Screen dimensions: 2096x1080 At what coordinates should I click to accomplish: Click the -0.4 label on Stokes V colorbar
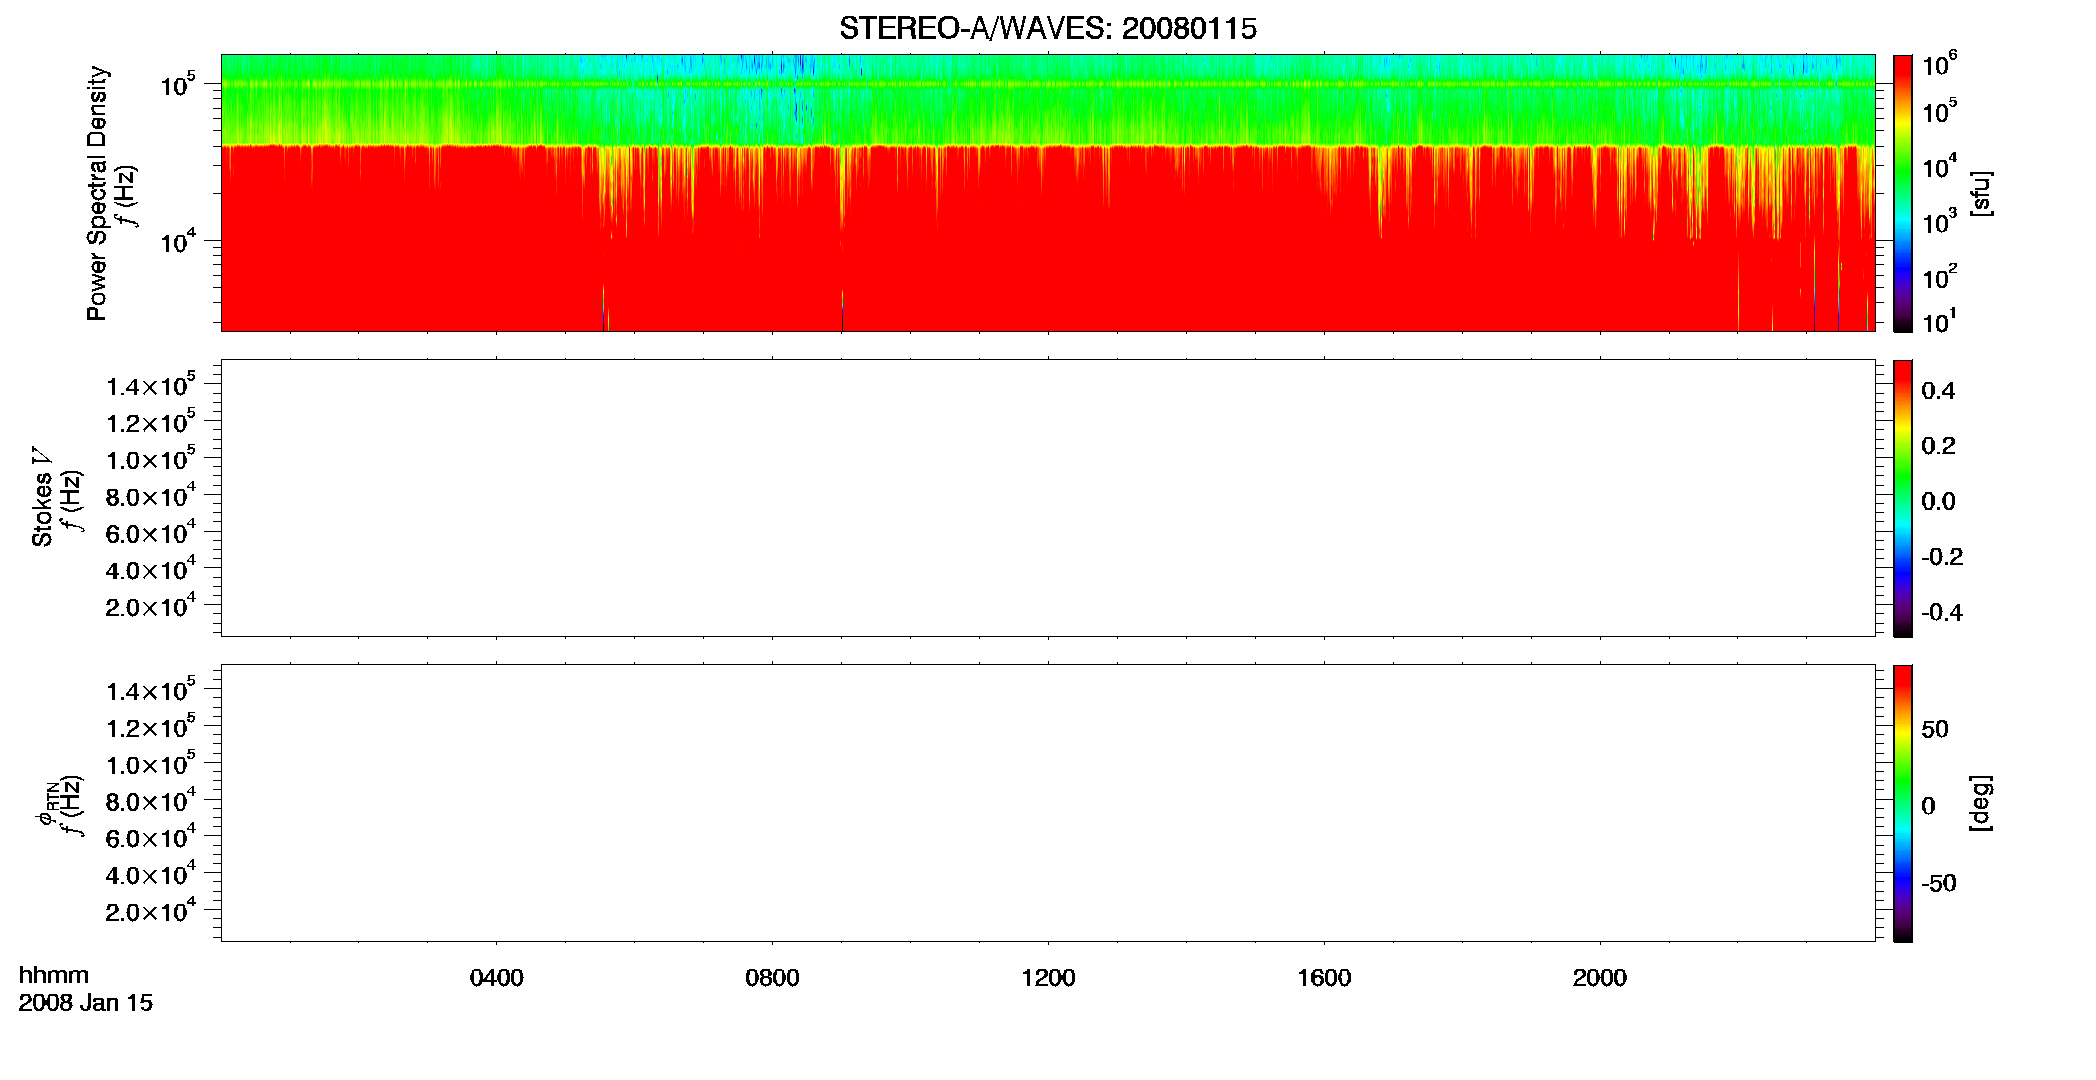coord(1942,612)
